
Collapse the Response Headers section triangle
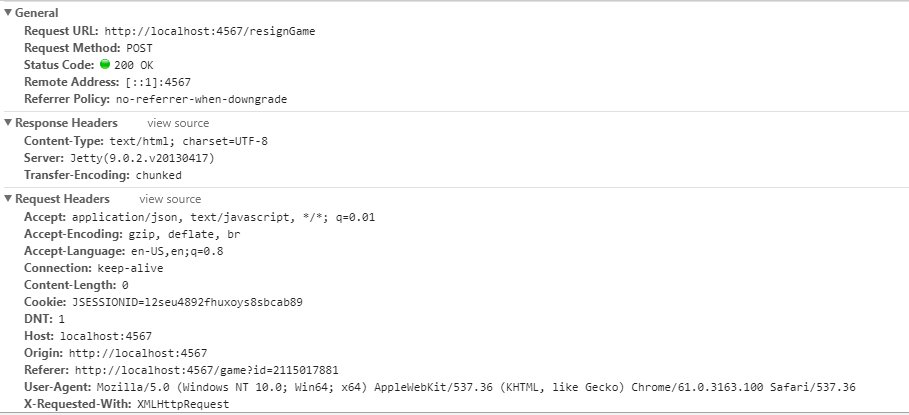(8, 123)
